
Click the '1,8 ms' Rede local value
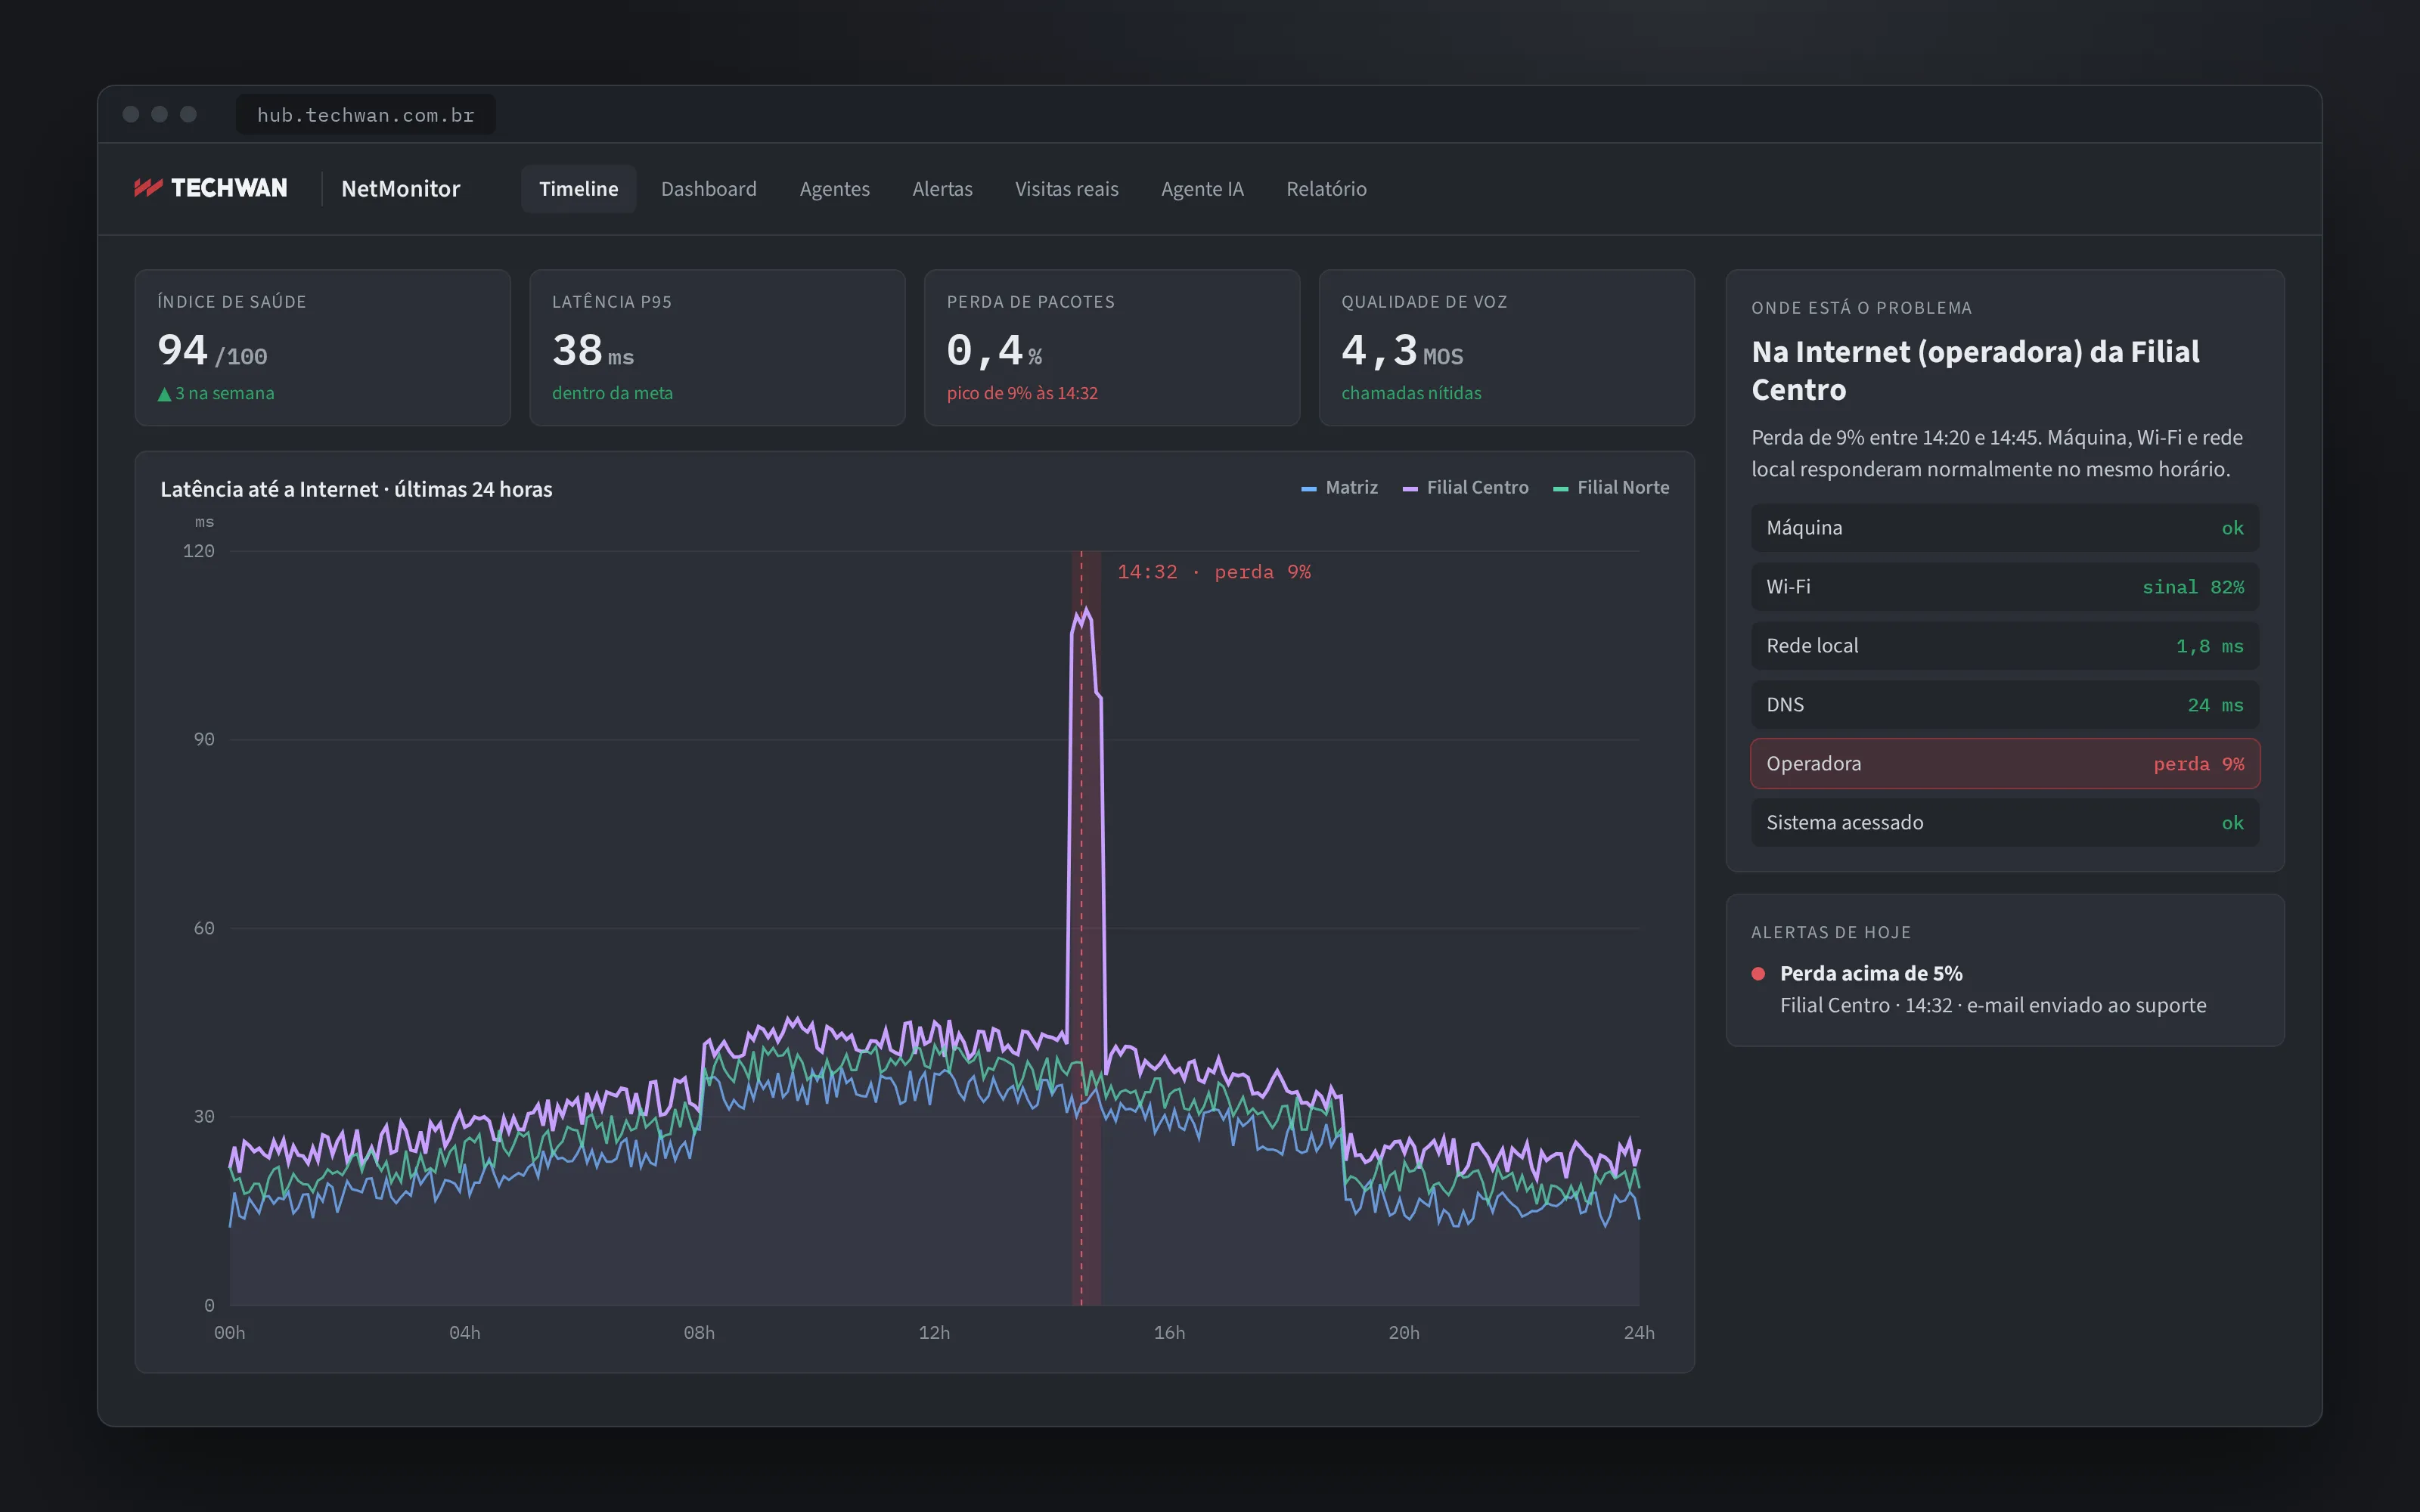tap(2209, 646)
